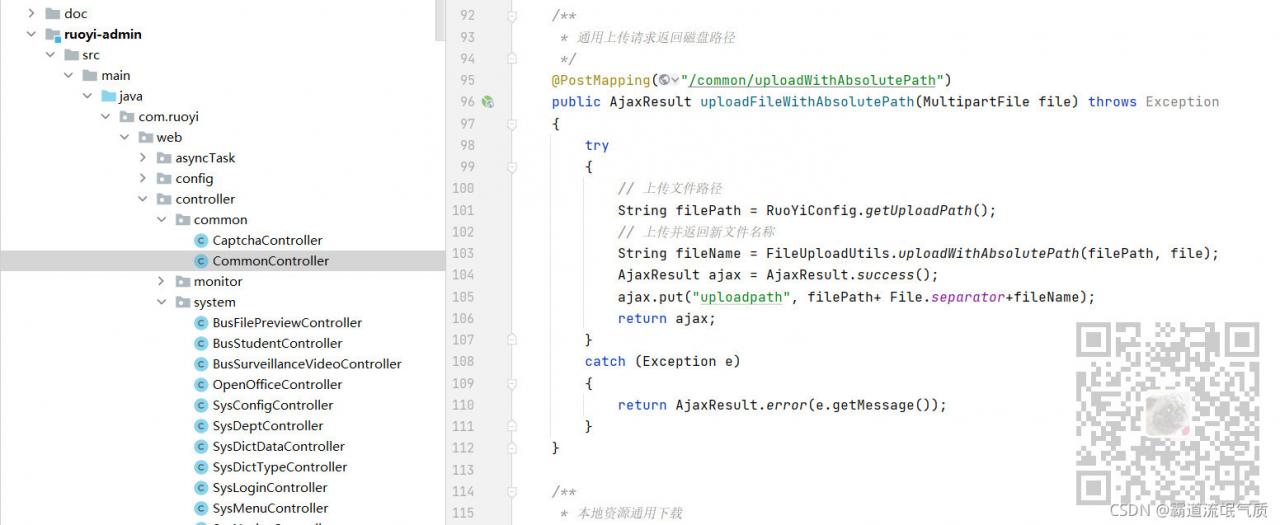Fold the Javadoc comment starting at line 114
The image size is (1280, 525).
[512, 491]
